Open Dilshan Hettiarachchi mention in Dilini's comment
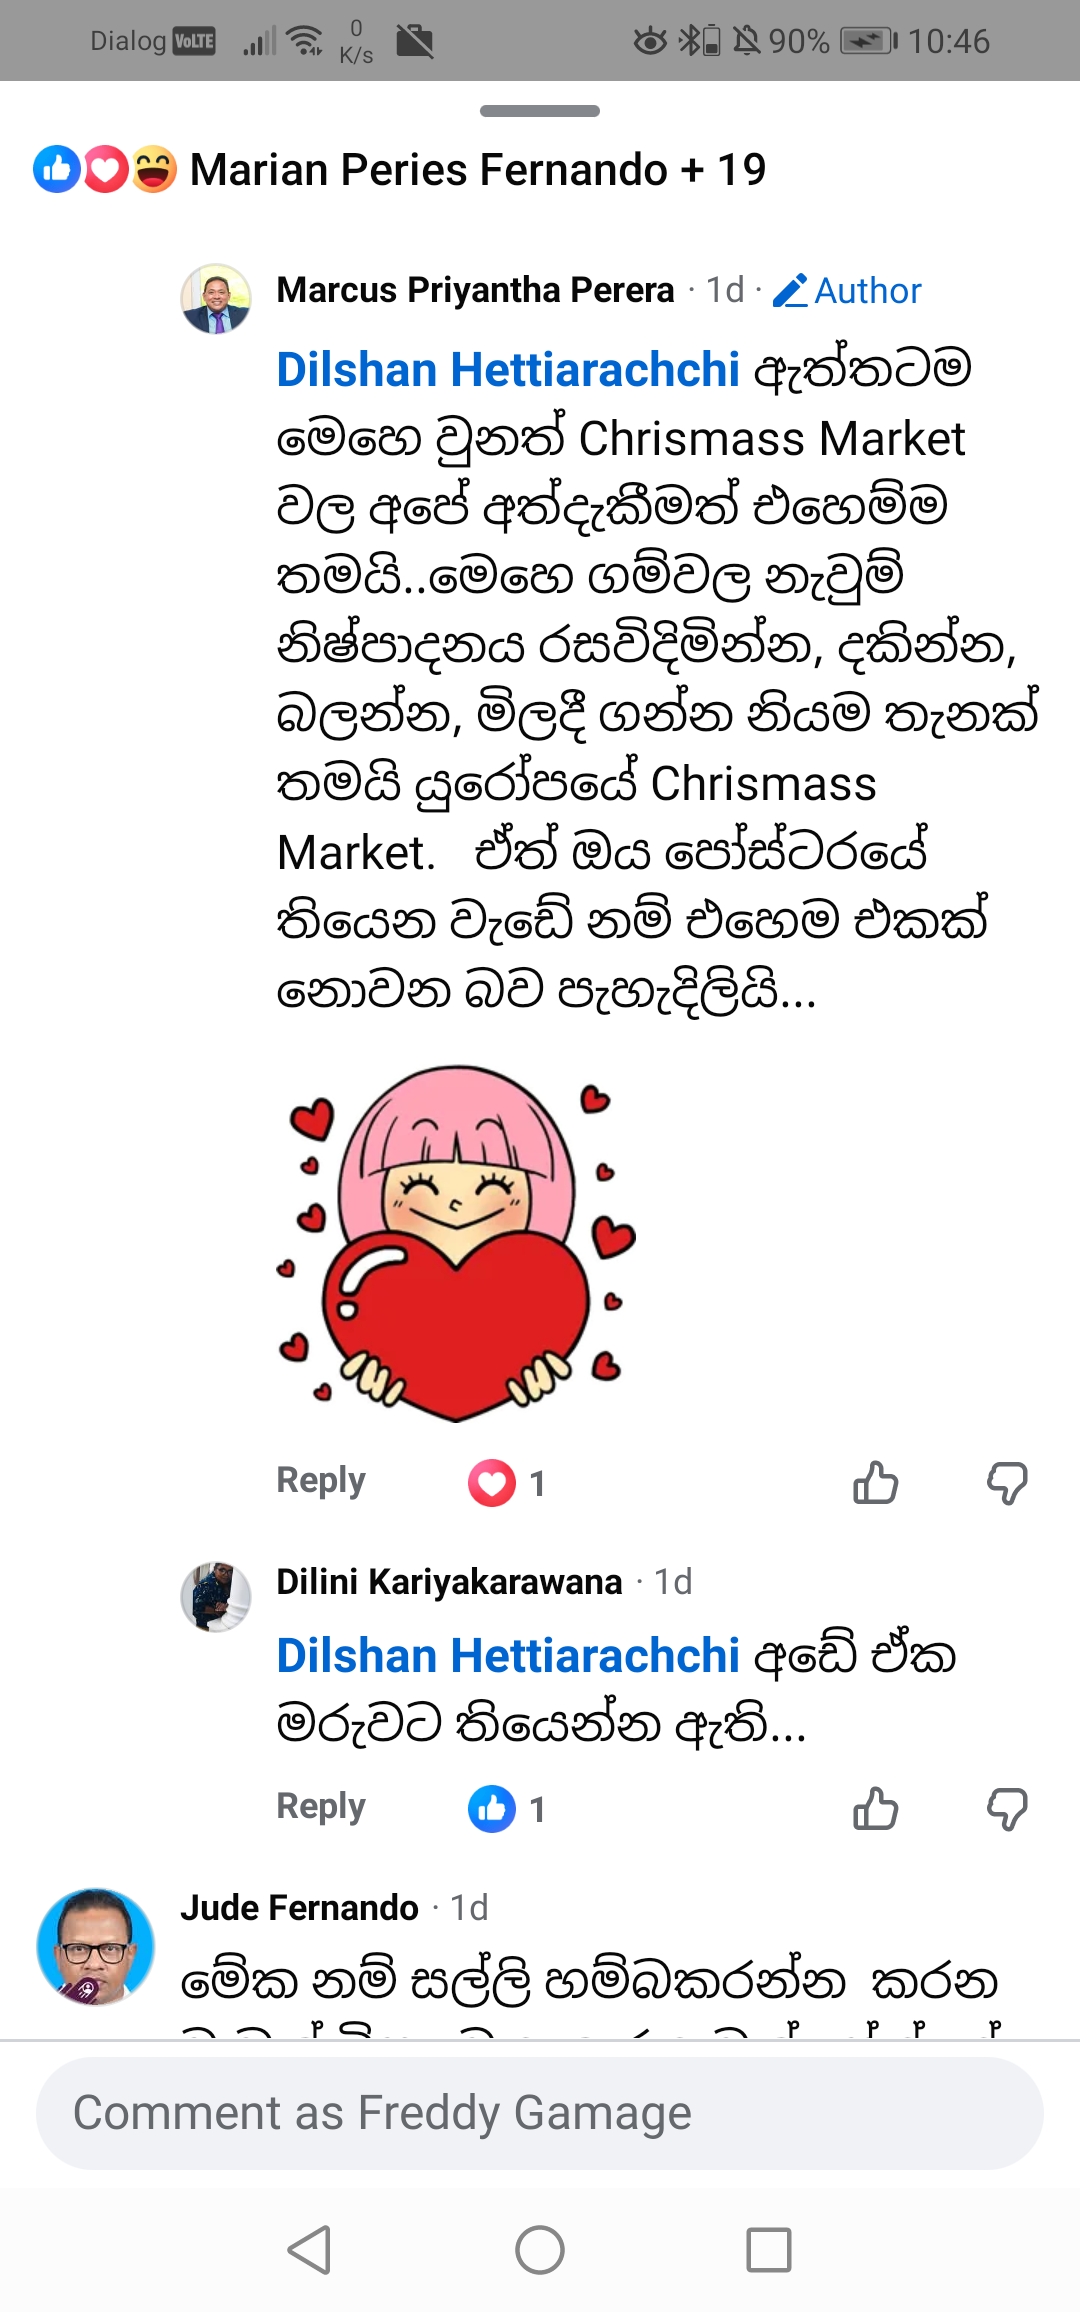This screenshot has height=2312, width=1080. click(508, 1655)
